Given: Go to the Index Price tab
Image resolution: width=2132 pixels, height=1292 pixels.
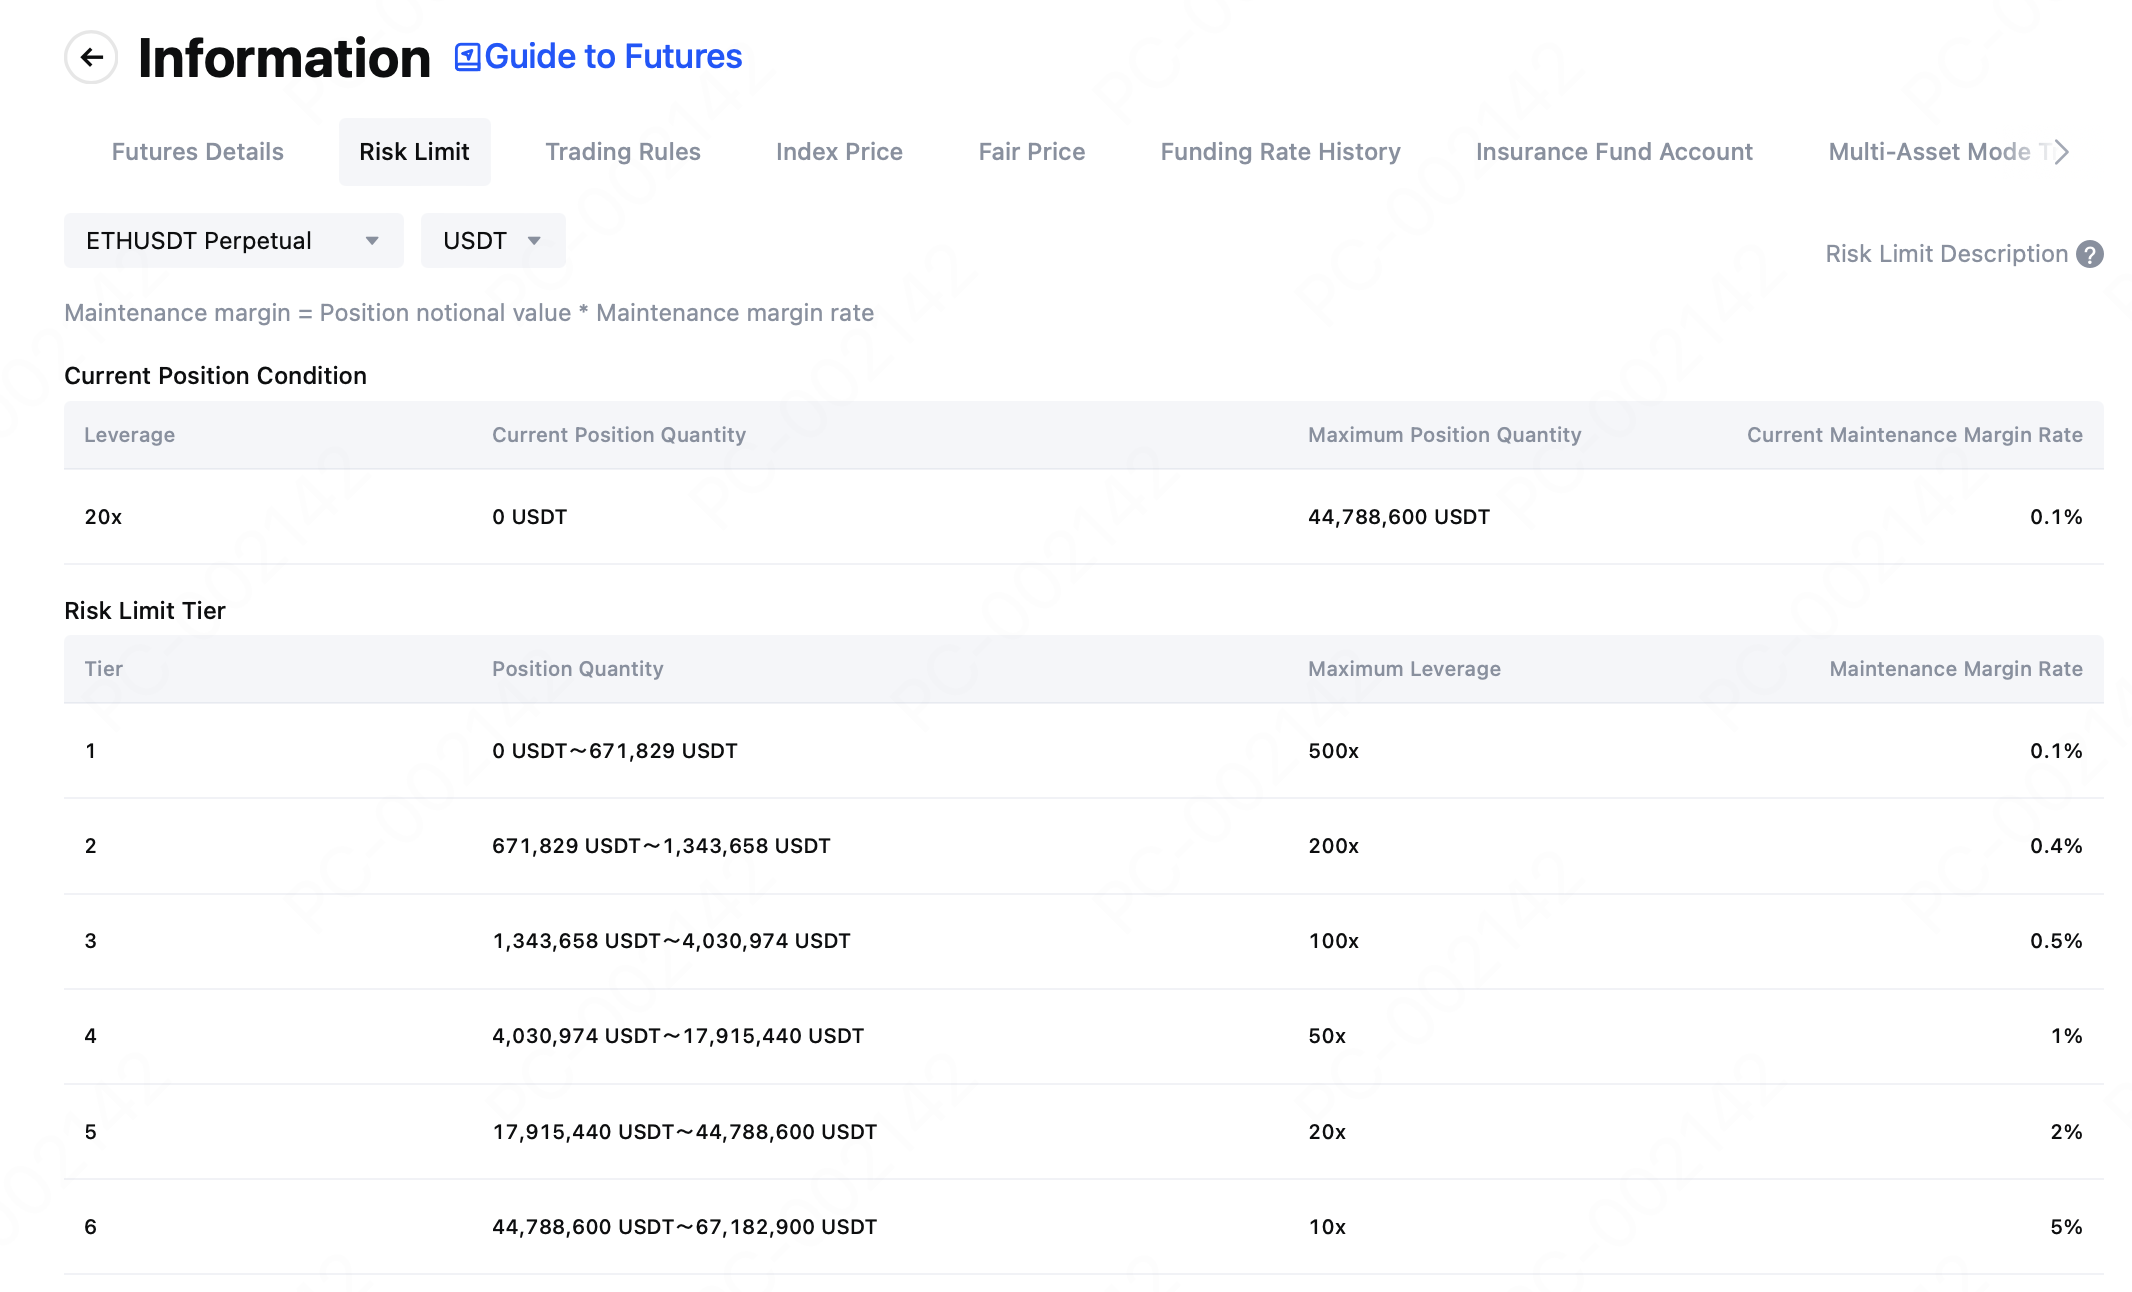Looking at the screenshot, I should coord(839,152).
